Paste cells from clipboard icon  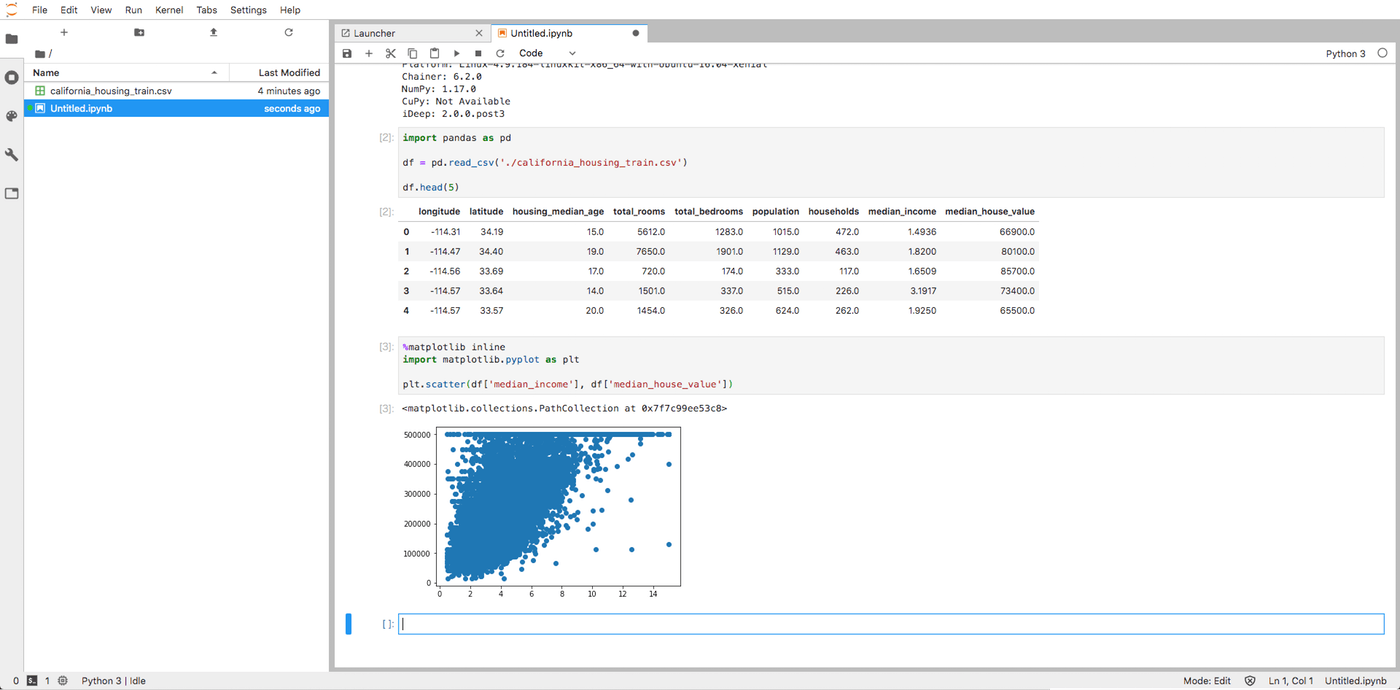tap(434, 53)
